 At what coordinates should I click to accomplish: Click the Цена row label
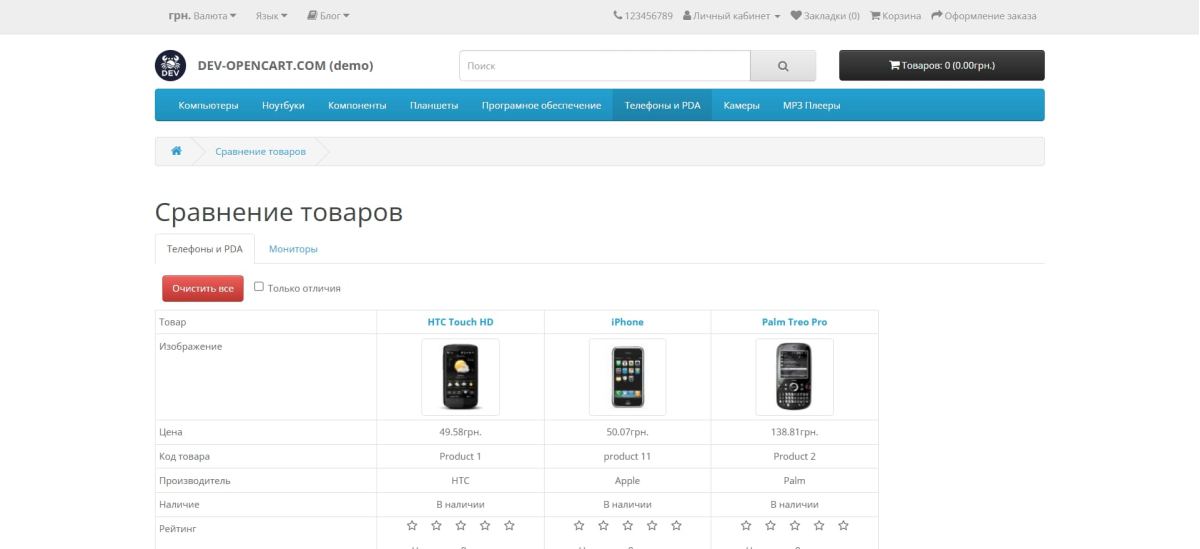pos(170,433)
